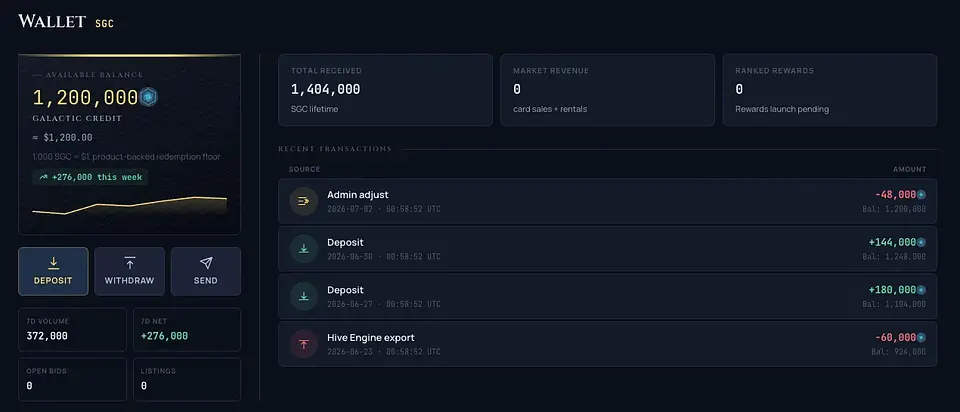Open the Listings tile
Screen dimensions: 960x412
click(x=187, y=380)
